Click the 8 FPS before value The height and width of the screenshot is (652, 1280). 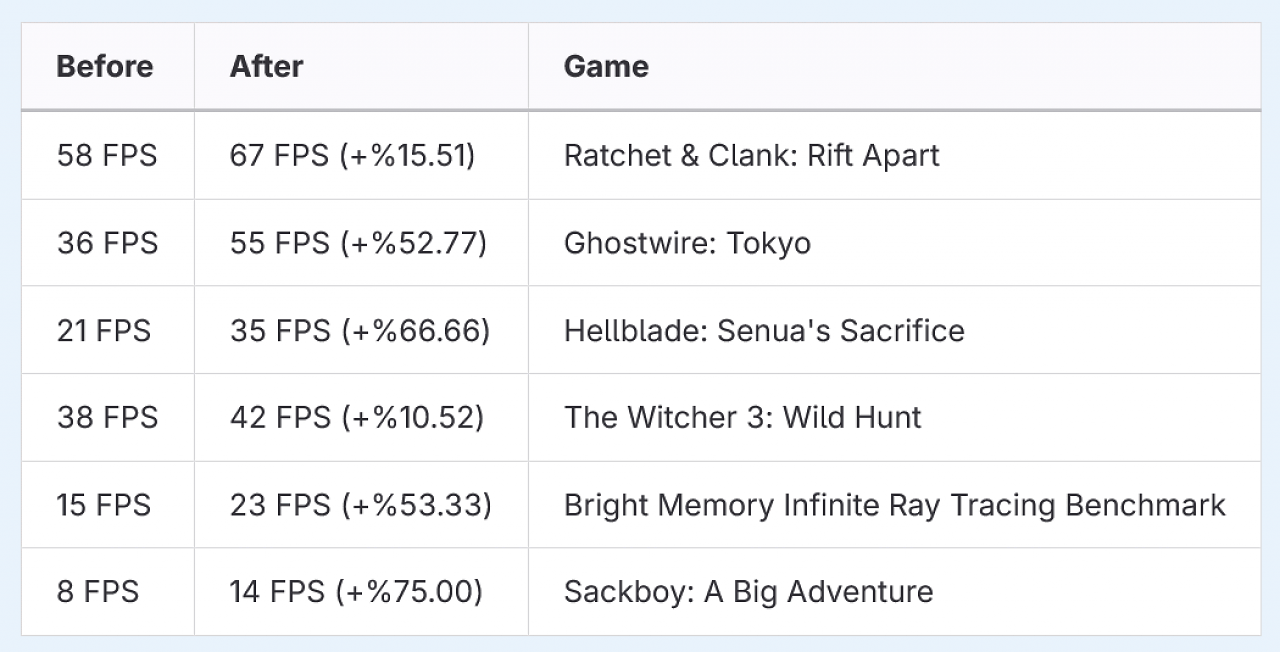[98, 592]
